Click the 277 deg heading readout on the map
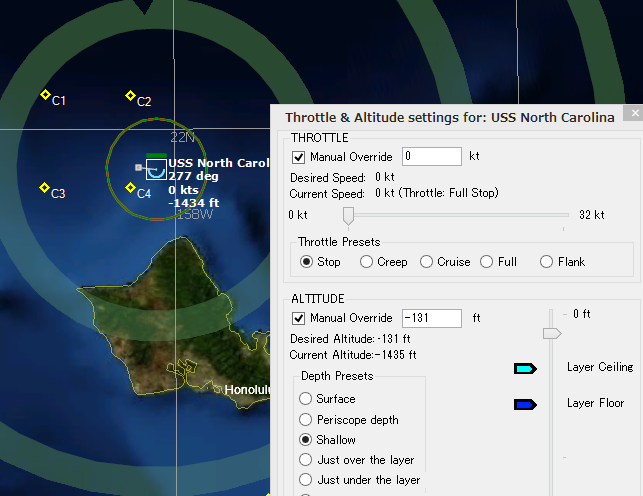This screenshot has height=496, width=643. pos(194,176)
